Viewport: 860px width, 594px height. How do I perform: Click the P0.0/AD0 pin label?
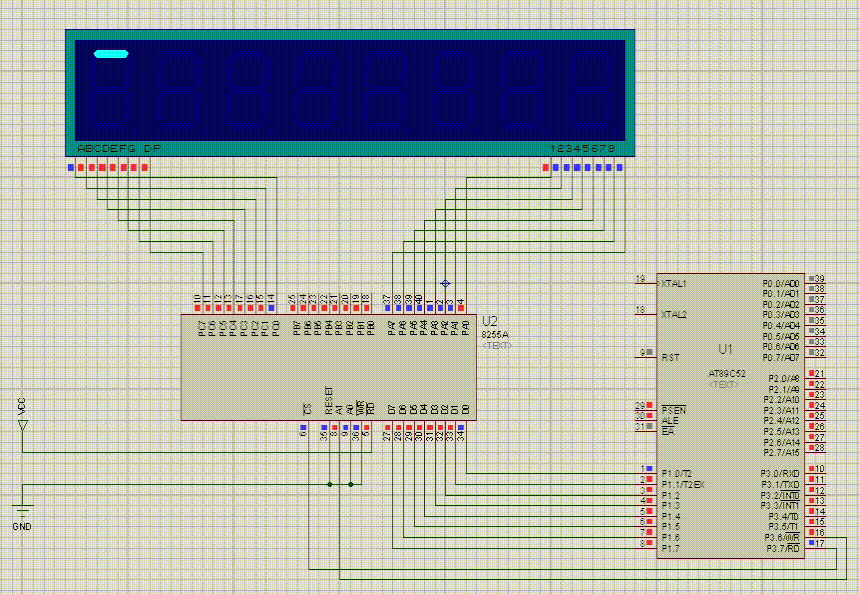(x=781, y=284)
